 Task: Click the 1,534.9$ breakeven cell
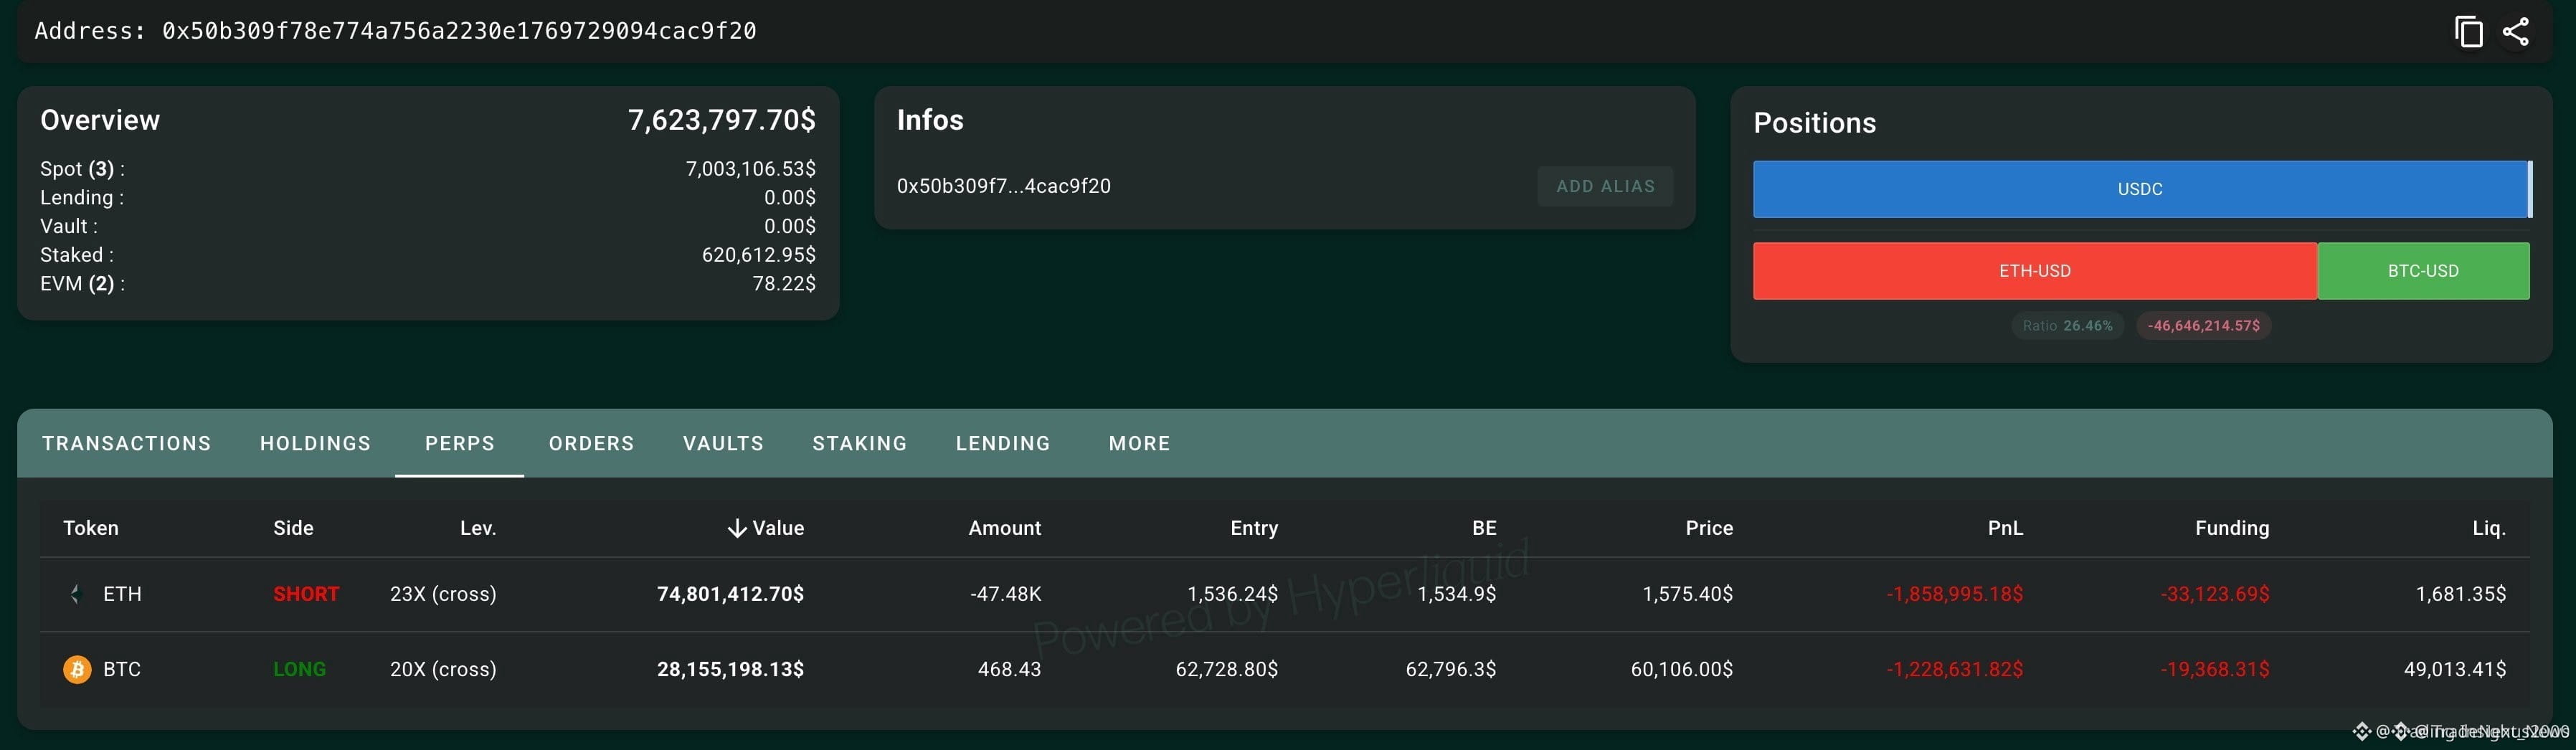(1456, 594)
